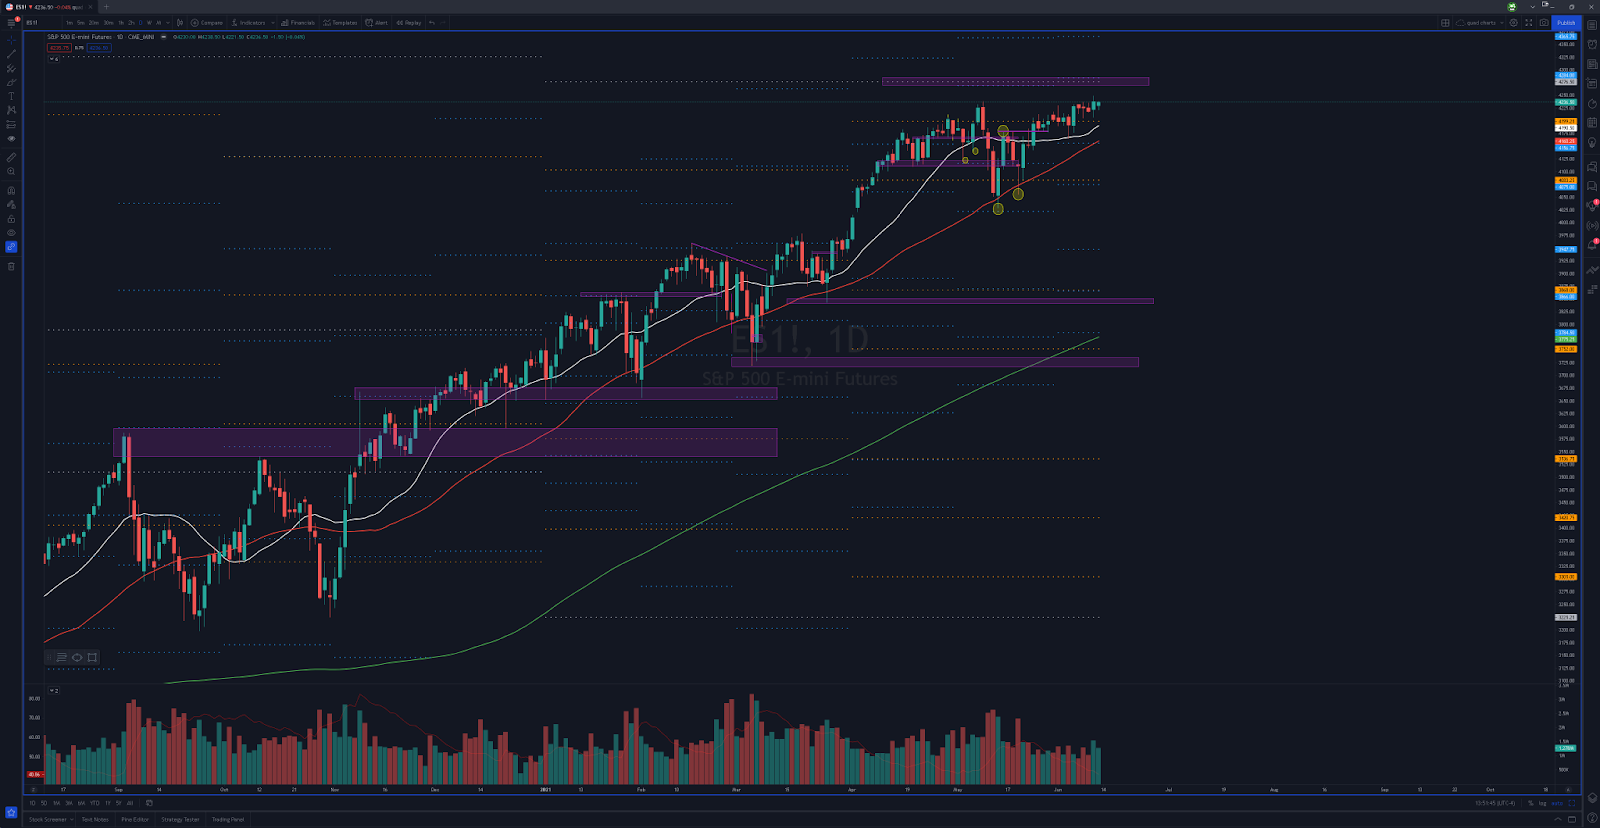
Task: Open indicator Templates
Action: [x=340, y=22]
